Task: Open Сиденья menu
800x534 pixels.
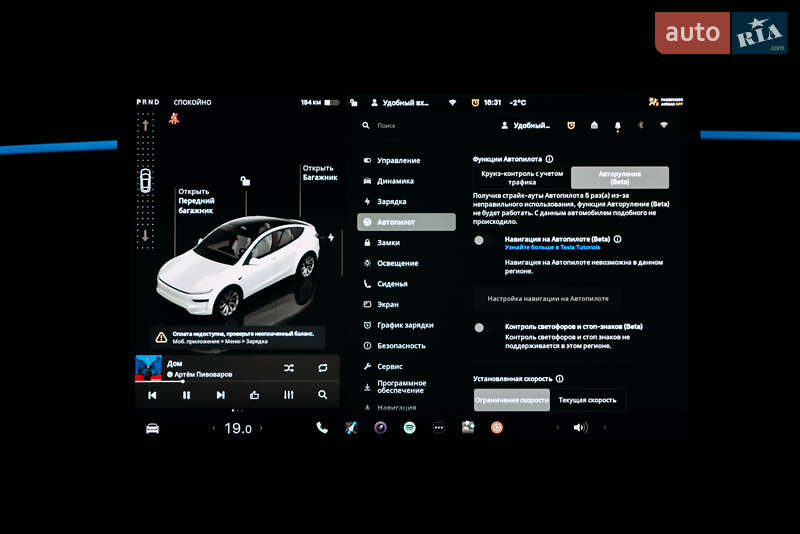Action: [x=406, y=284]
